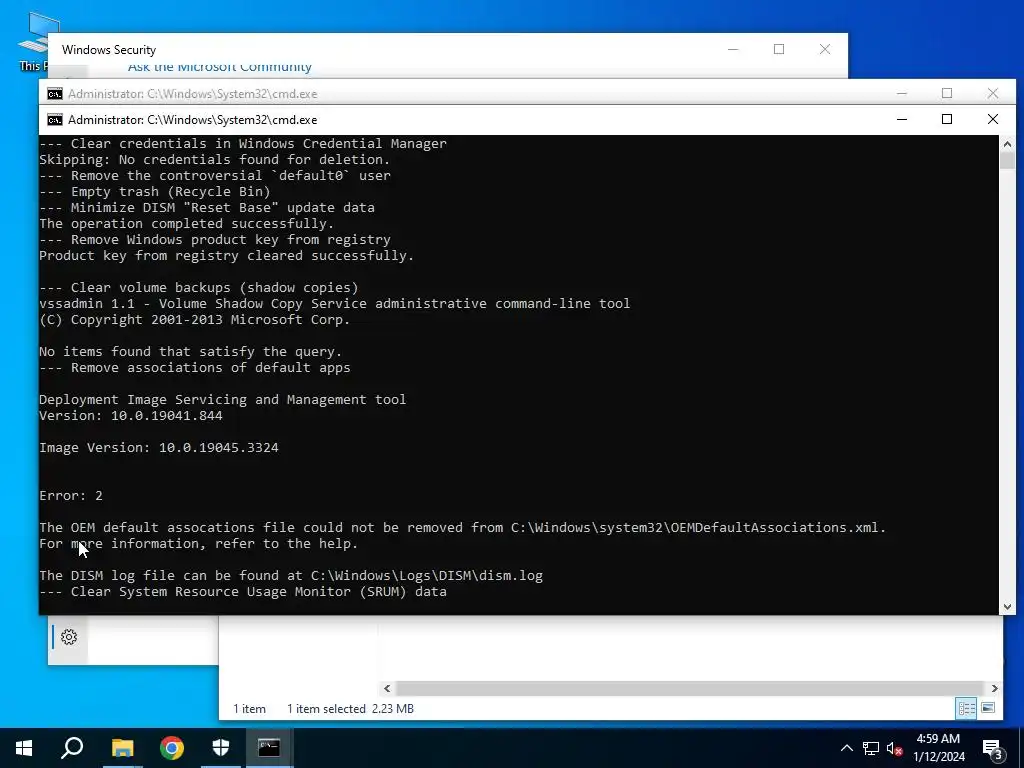Screen dimensions: 1024x768
Task: Switch File Explorer to details view
Action: click(967, 709)
